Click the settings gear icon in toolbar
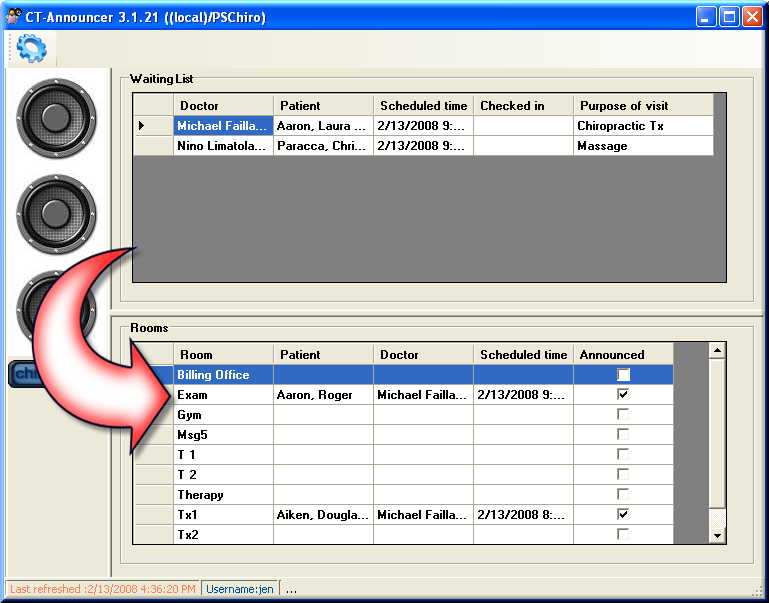This screenshot has height=603, width=769. click(32, 47)
